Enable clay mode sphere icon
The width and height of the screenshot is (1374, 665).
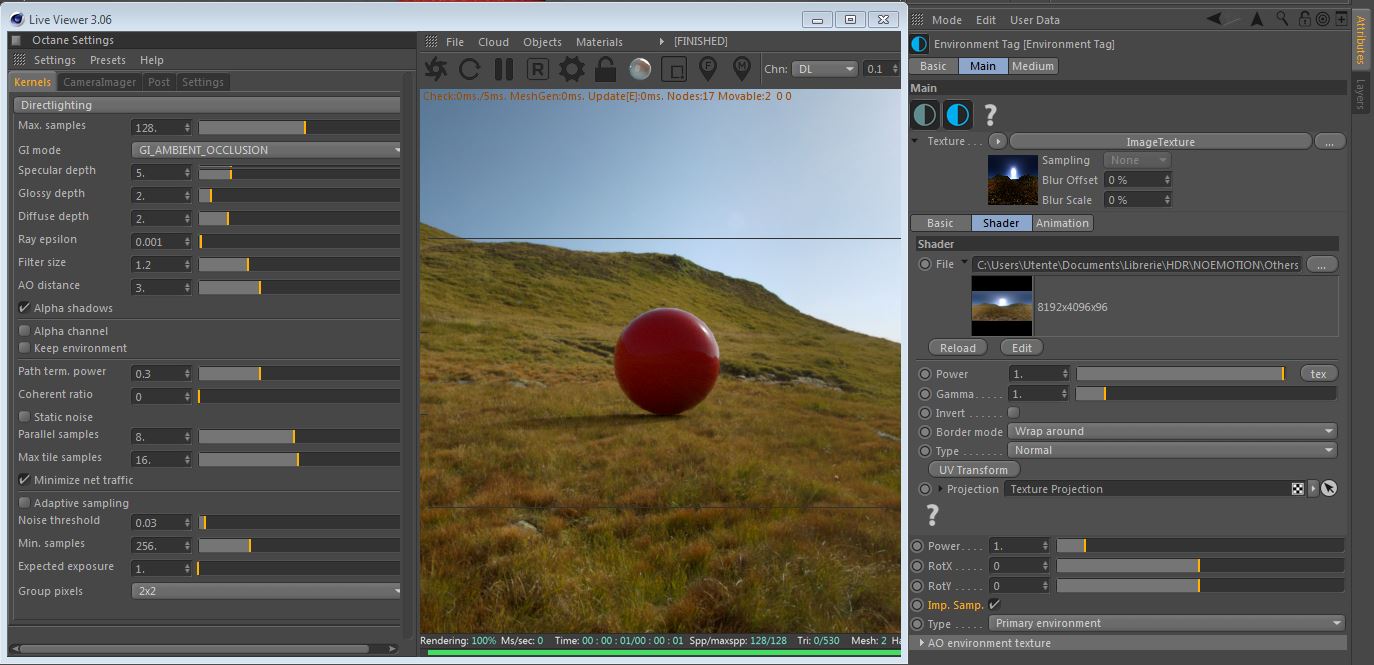click(x=640, y=69)
